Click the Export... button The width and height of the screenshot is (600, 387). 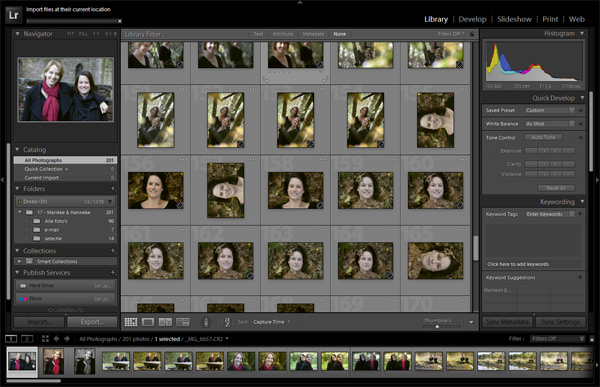pyautogui.click(x=92, y=322)
